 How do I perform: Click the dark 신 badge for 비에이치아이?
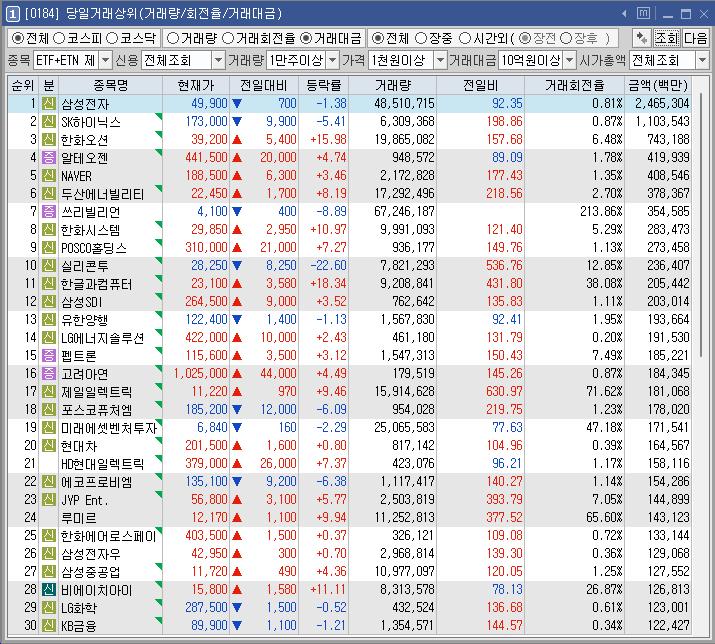click(x=48, y=590)
